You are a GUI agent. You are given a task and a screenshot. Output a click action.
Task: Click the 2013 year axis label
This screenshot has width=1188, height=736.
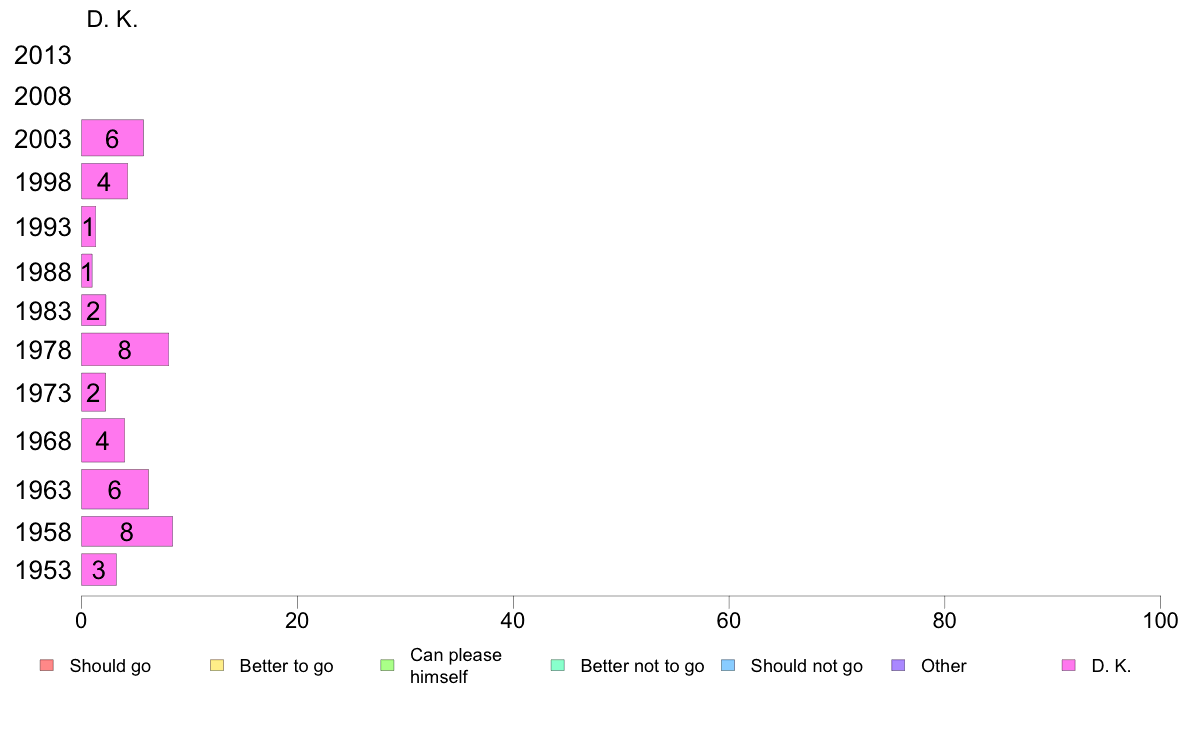42,55
